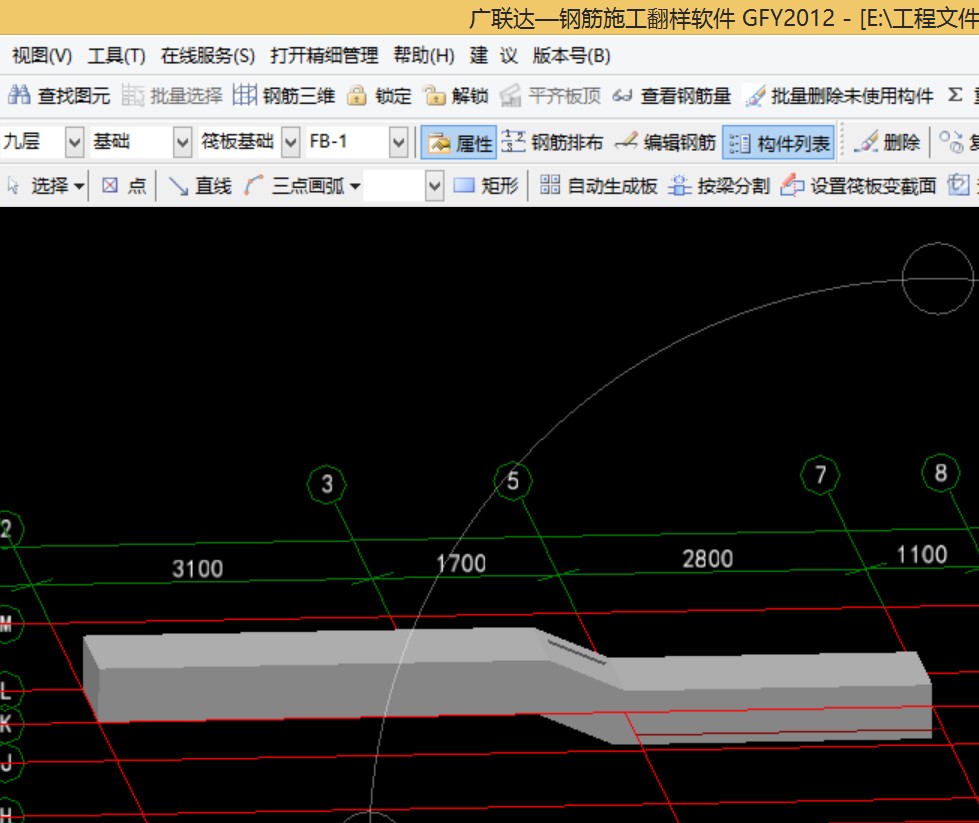The height and width of the screenshot is (823, 979).
Task: Click the 平齐板顶 tool
Action: click(550, 96)
